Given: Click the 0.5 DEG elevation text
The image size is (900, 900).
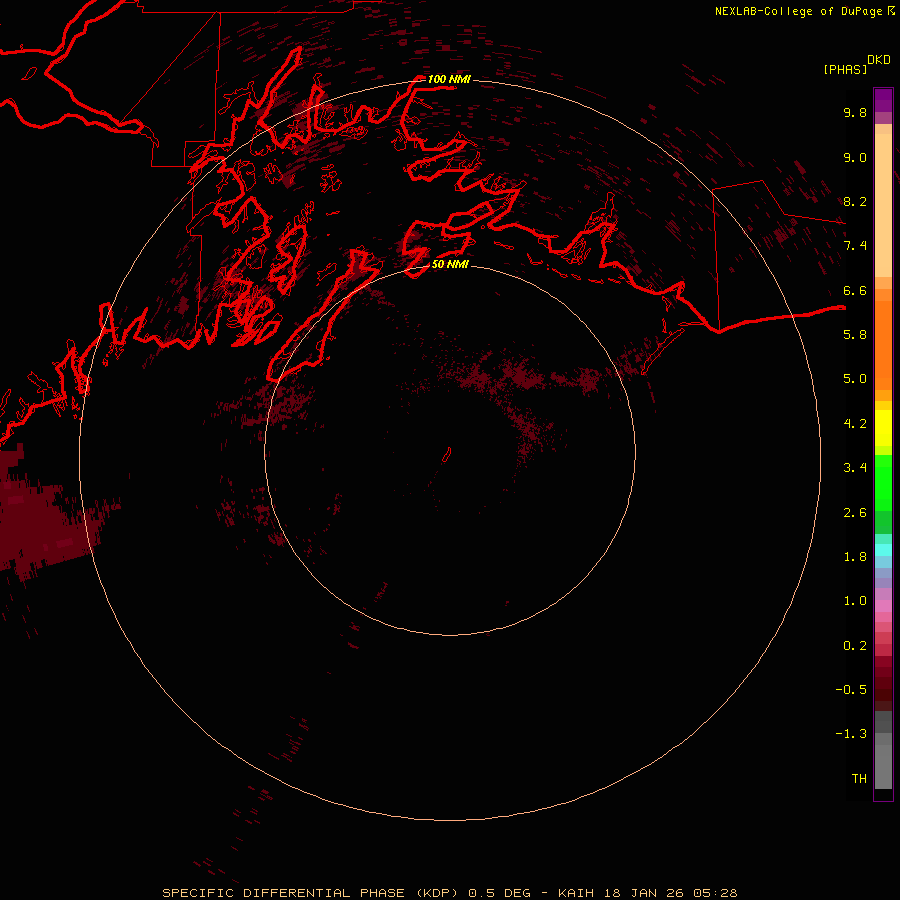Looking at the screenshot, I should point(499,893).
